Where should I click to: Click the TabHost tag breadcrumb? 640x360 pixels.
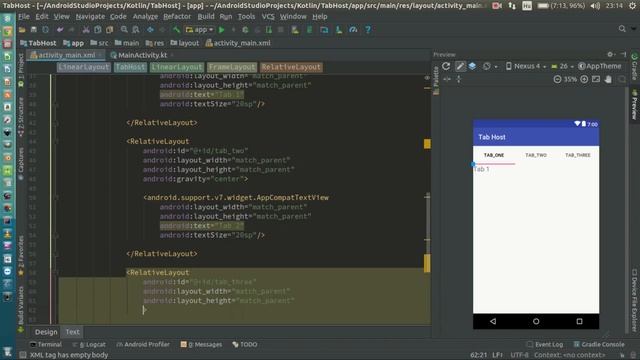coord(130,67)
